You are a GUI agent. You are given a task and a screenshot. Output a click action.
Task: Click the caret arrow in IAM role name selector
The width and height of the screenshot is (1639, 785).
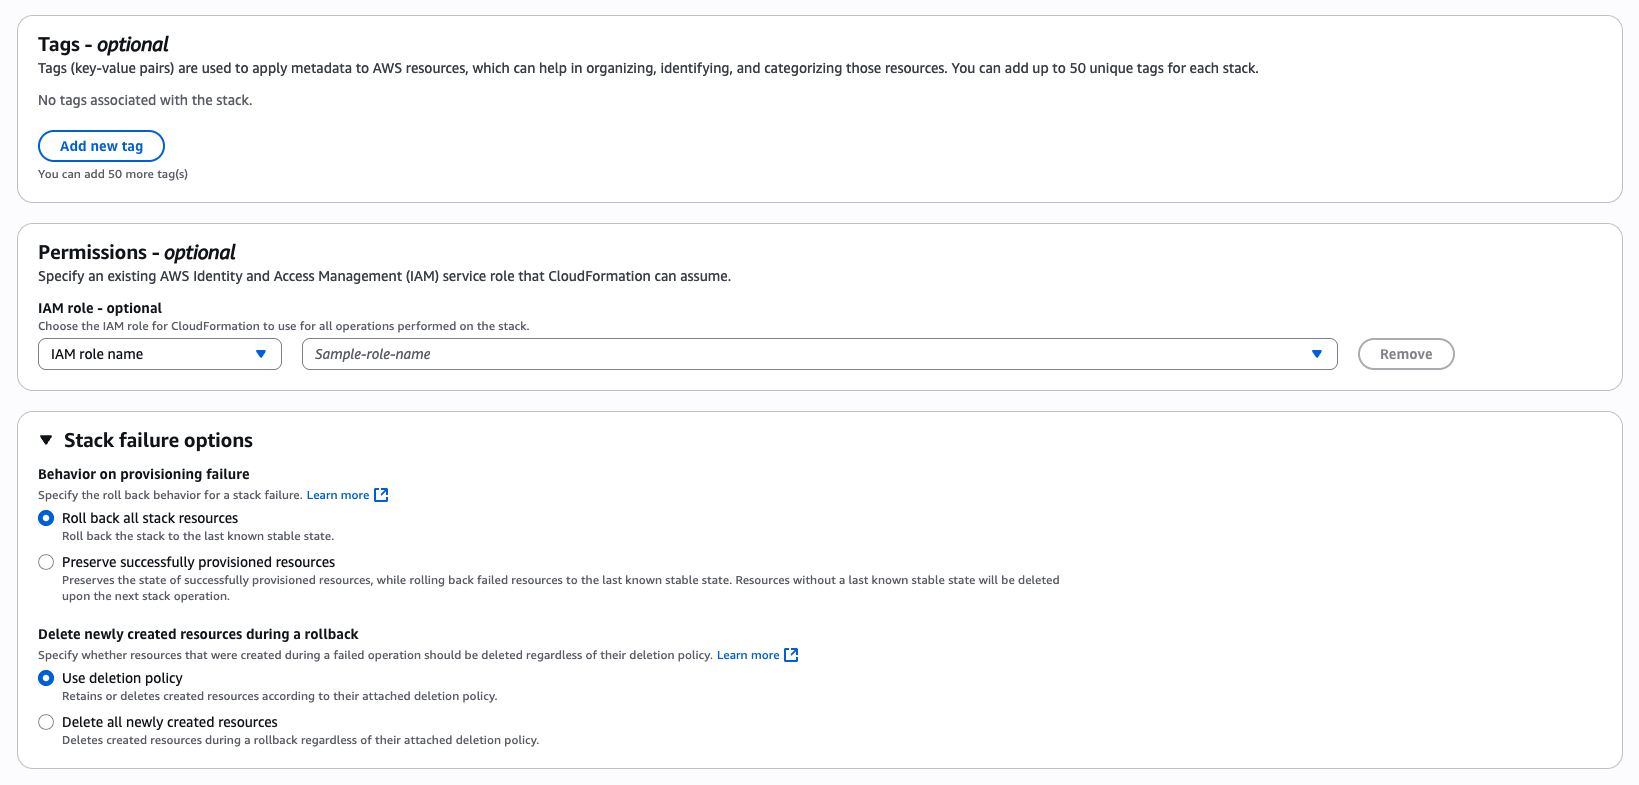click(261, 354)
